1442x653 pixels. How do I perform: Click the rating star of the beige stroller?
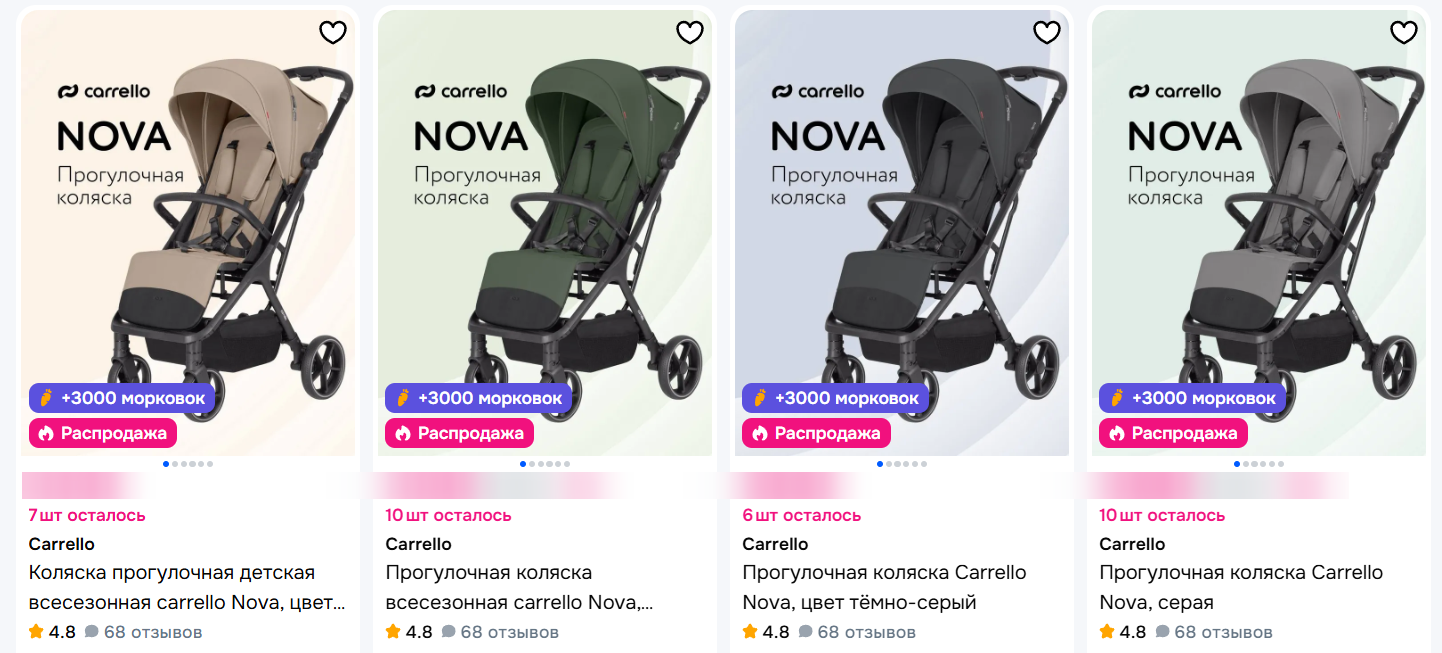point(37,632)
